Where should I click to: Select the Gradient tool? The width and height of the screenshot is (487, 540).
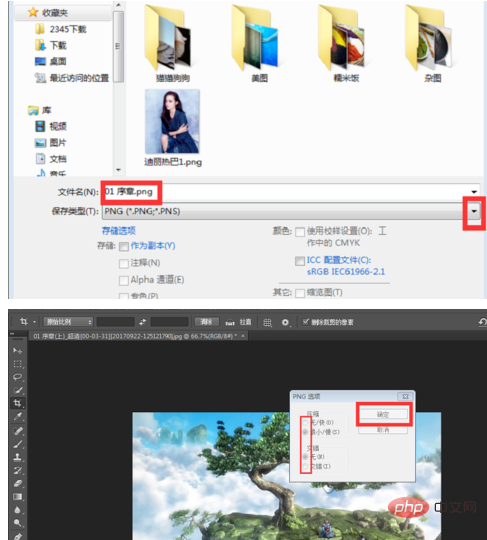click(17, 497)
